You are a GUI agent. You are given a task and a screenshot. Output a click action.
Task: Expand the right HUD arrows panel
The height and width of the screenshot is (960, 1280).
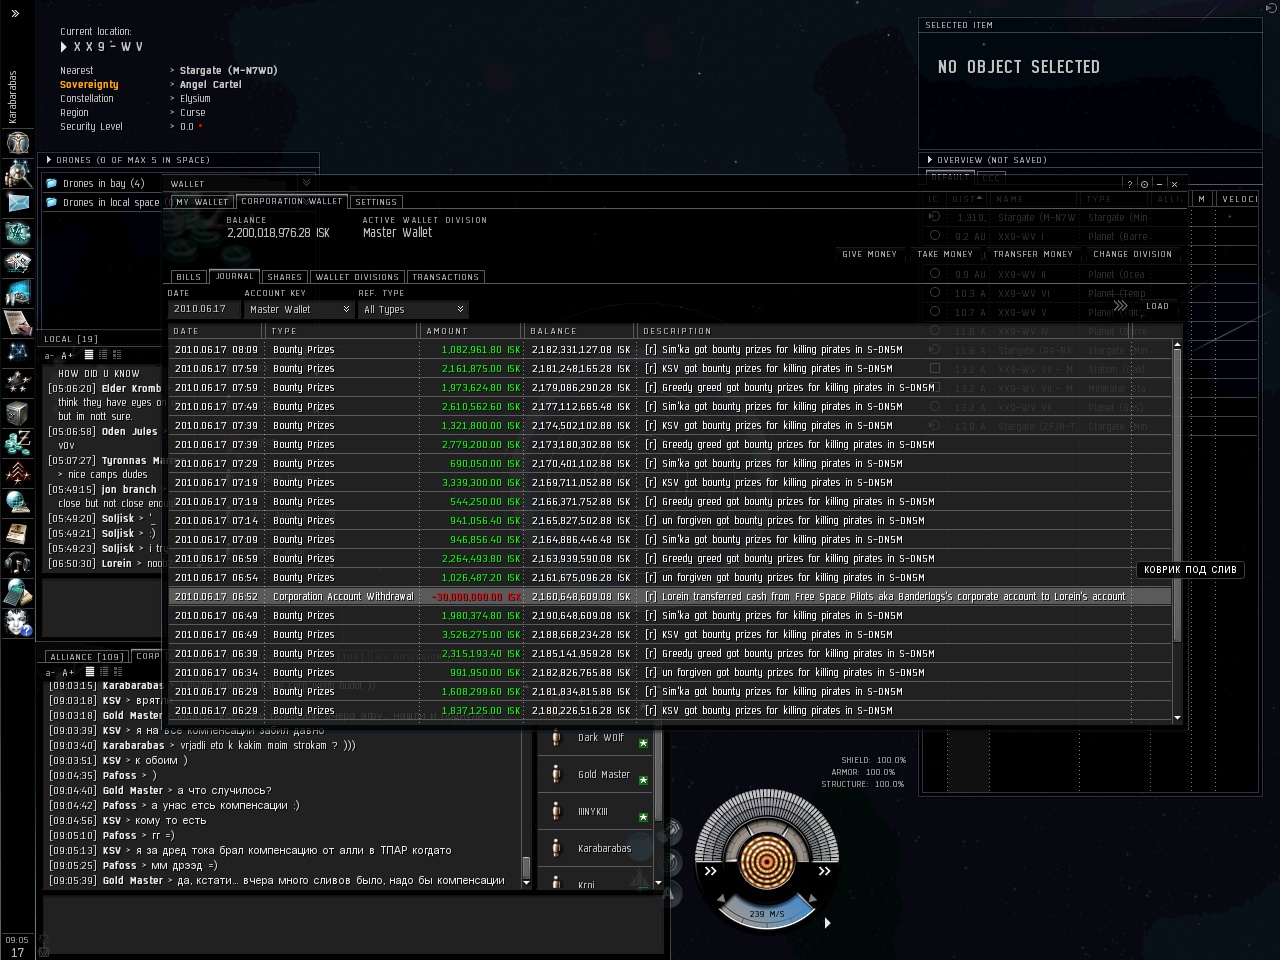824,871
